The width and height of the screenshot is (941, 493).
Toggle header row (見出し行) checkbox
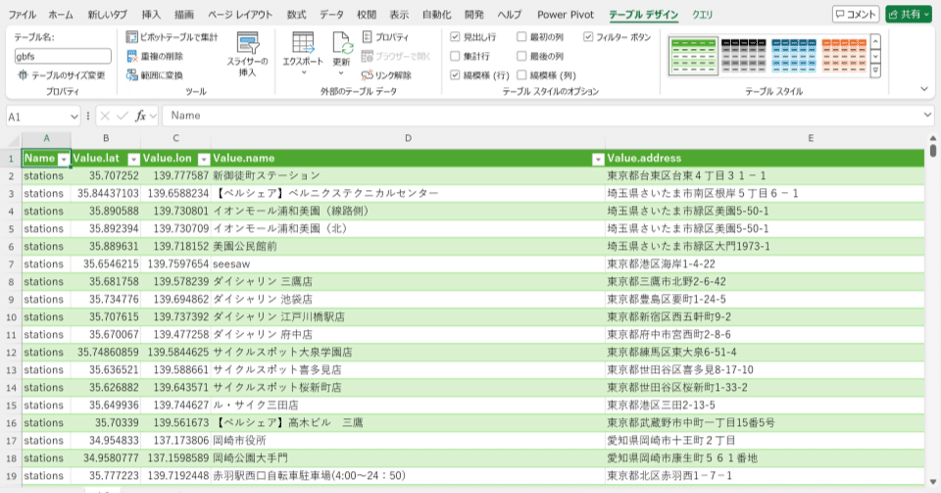point(455,37)
